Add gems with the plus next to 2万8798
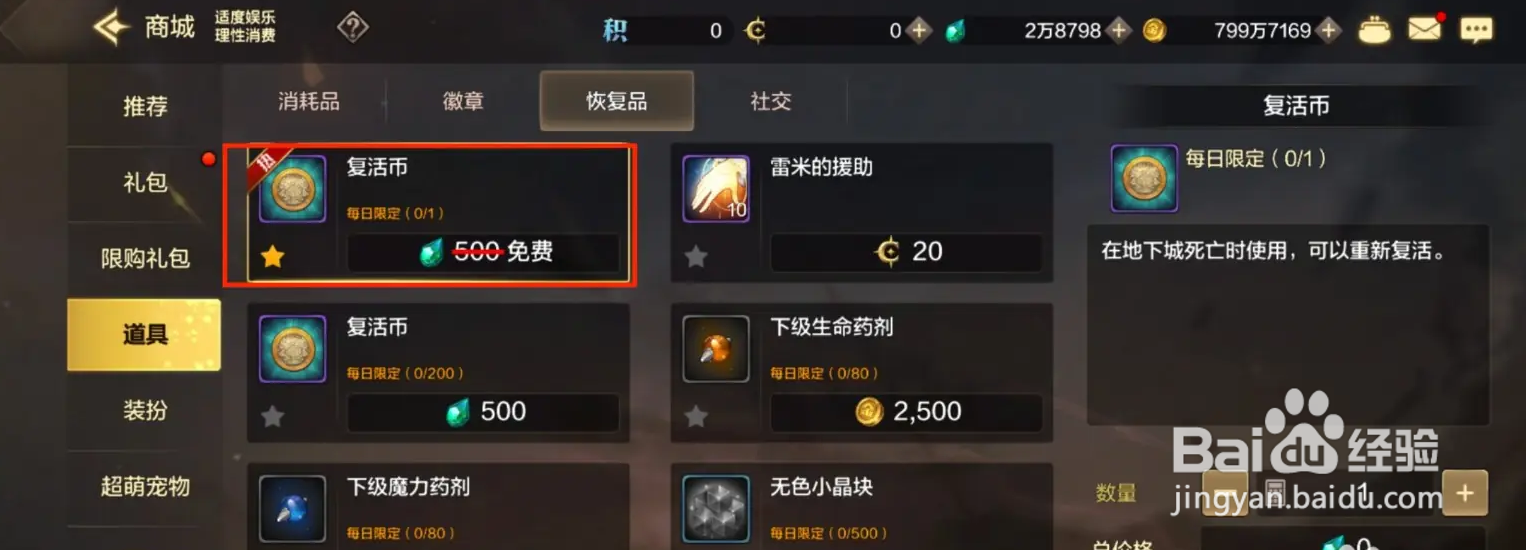 pyautogui.click(x=1118, y=31)
